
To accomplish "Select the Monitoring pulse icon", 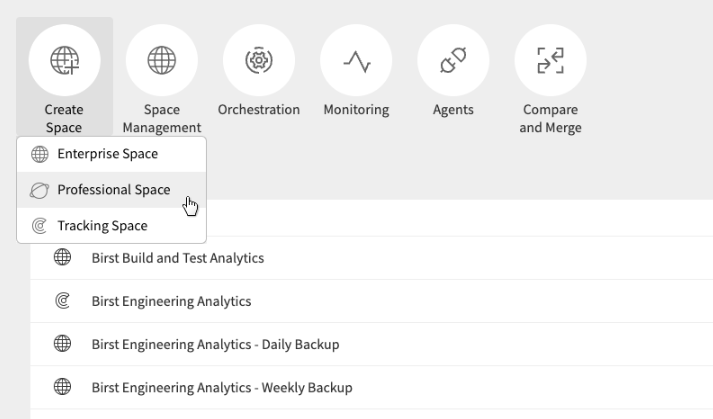I will click(x=356, y=61).
